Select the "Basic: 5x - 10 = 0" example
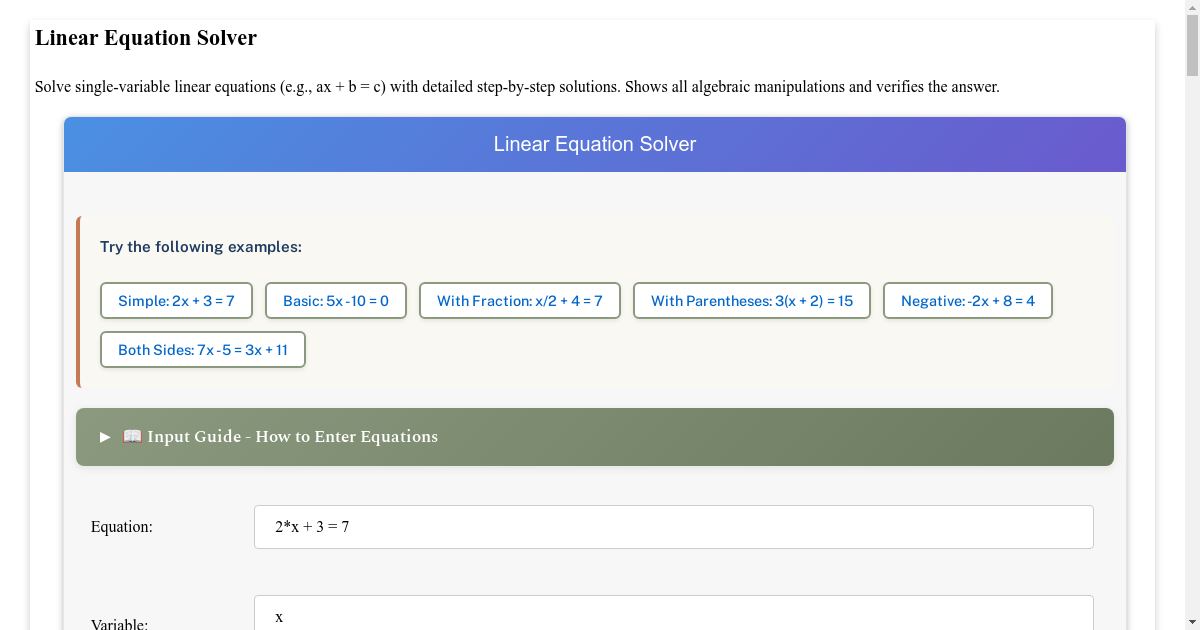Viewport: 1200px width, 630px height. 335,300
